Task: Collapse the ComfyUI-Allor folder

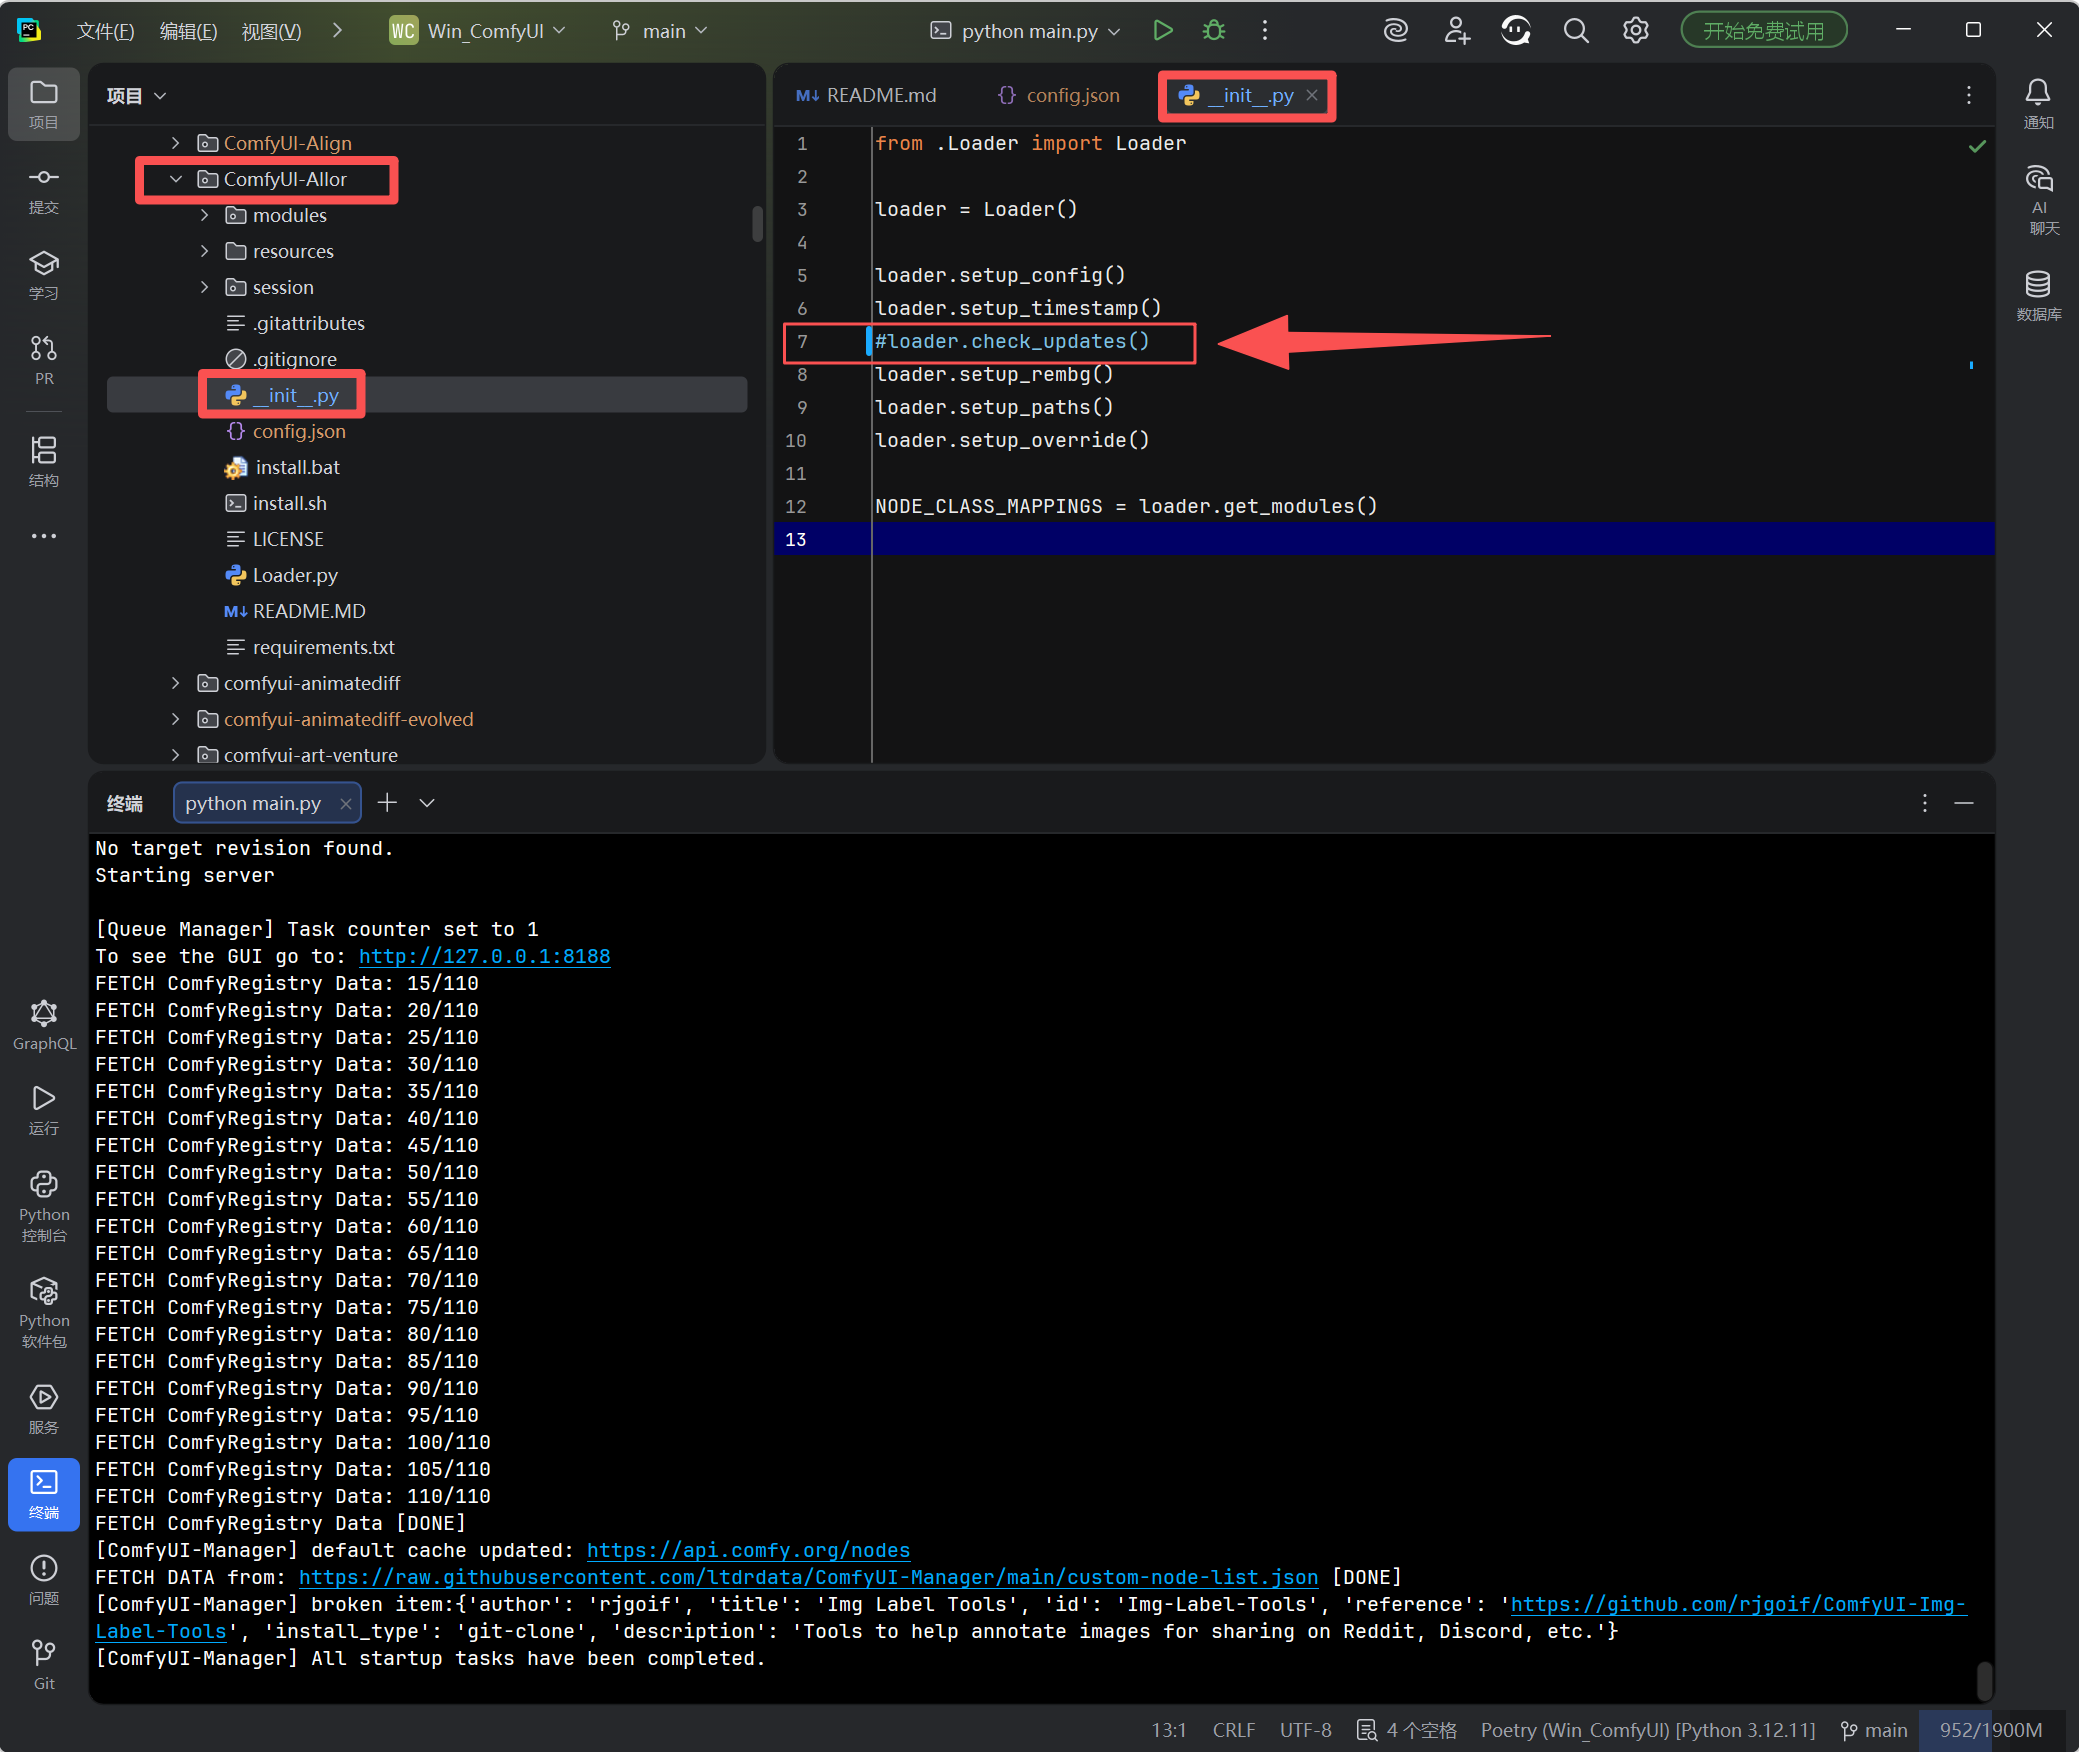Action: coord(176,179)
